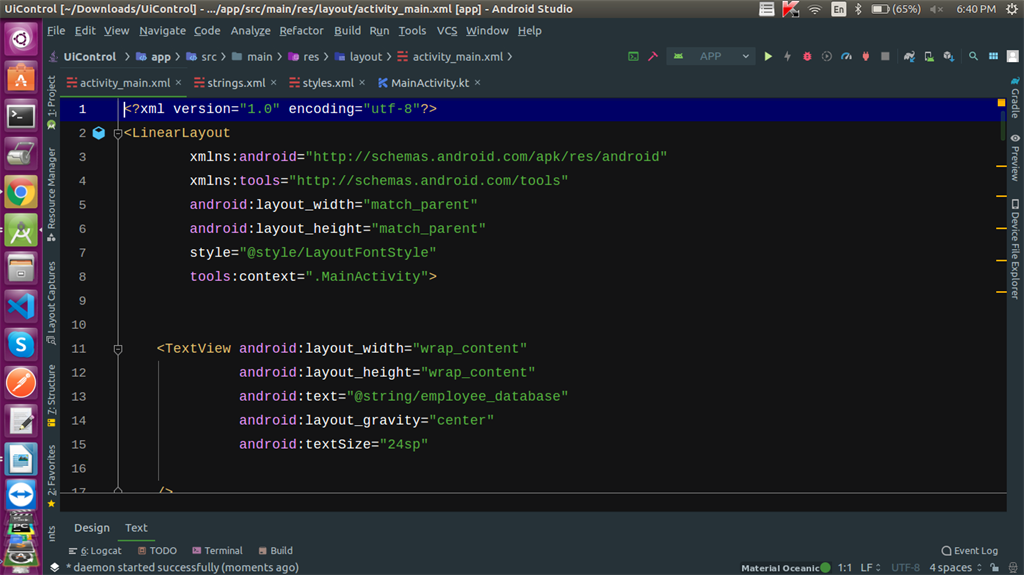Open the Analyze menu
The height and width of the screenshot is (575, 1024).
coord(250,31)
